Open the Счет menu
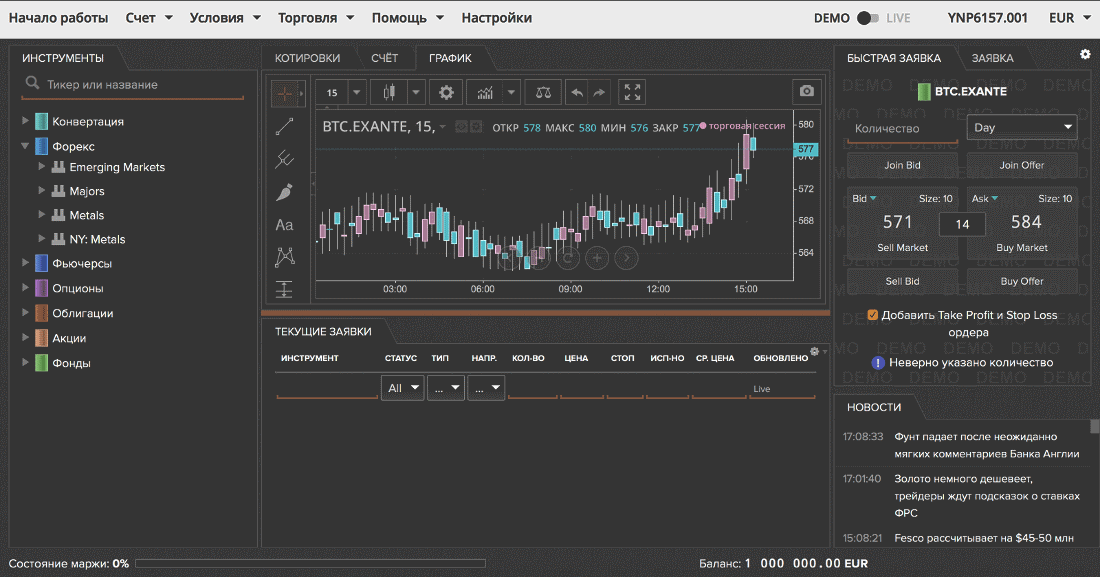1100x577 pixels. 149,18
